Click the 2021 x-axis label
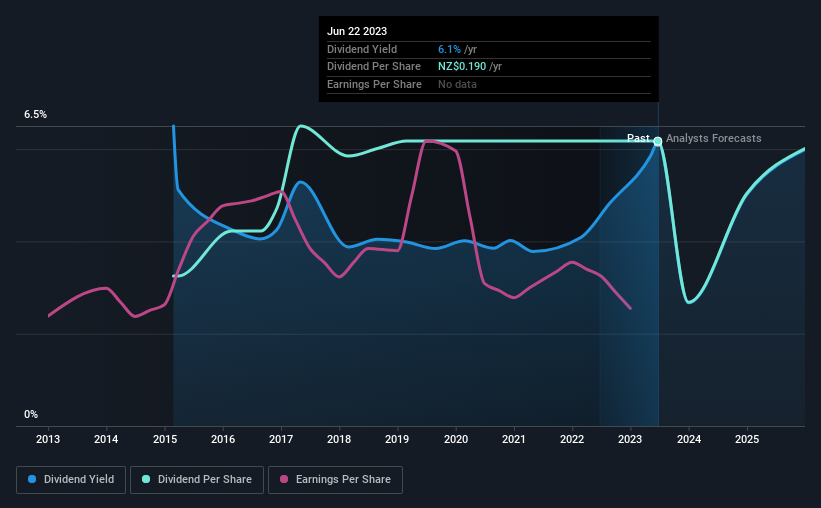The image size is (821, 508). click(x=514, y=439)
